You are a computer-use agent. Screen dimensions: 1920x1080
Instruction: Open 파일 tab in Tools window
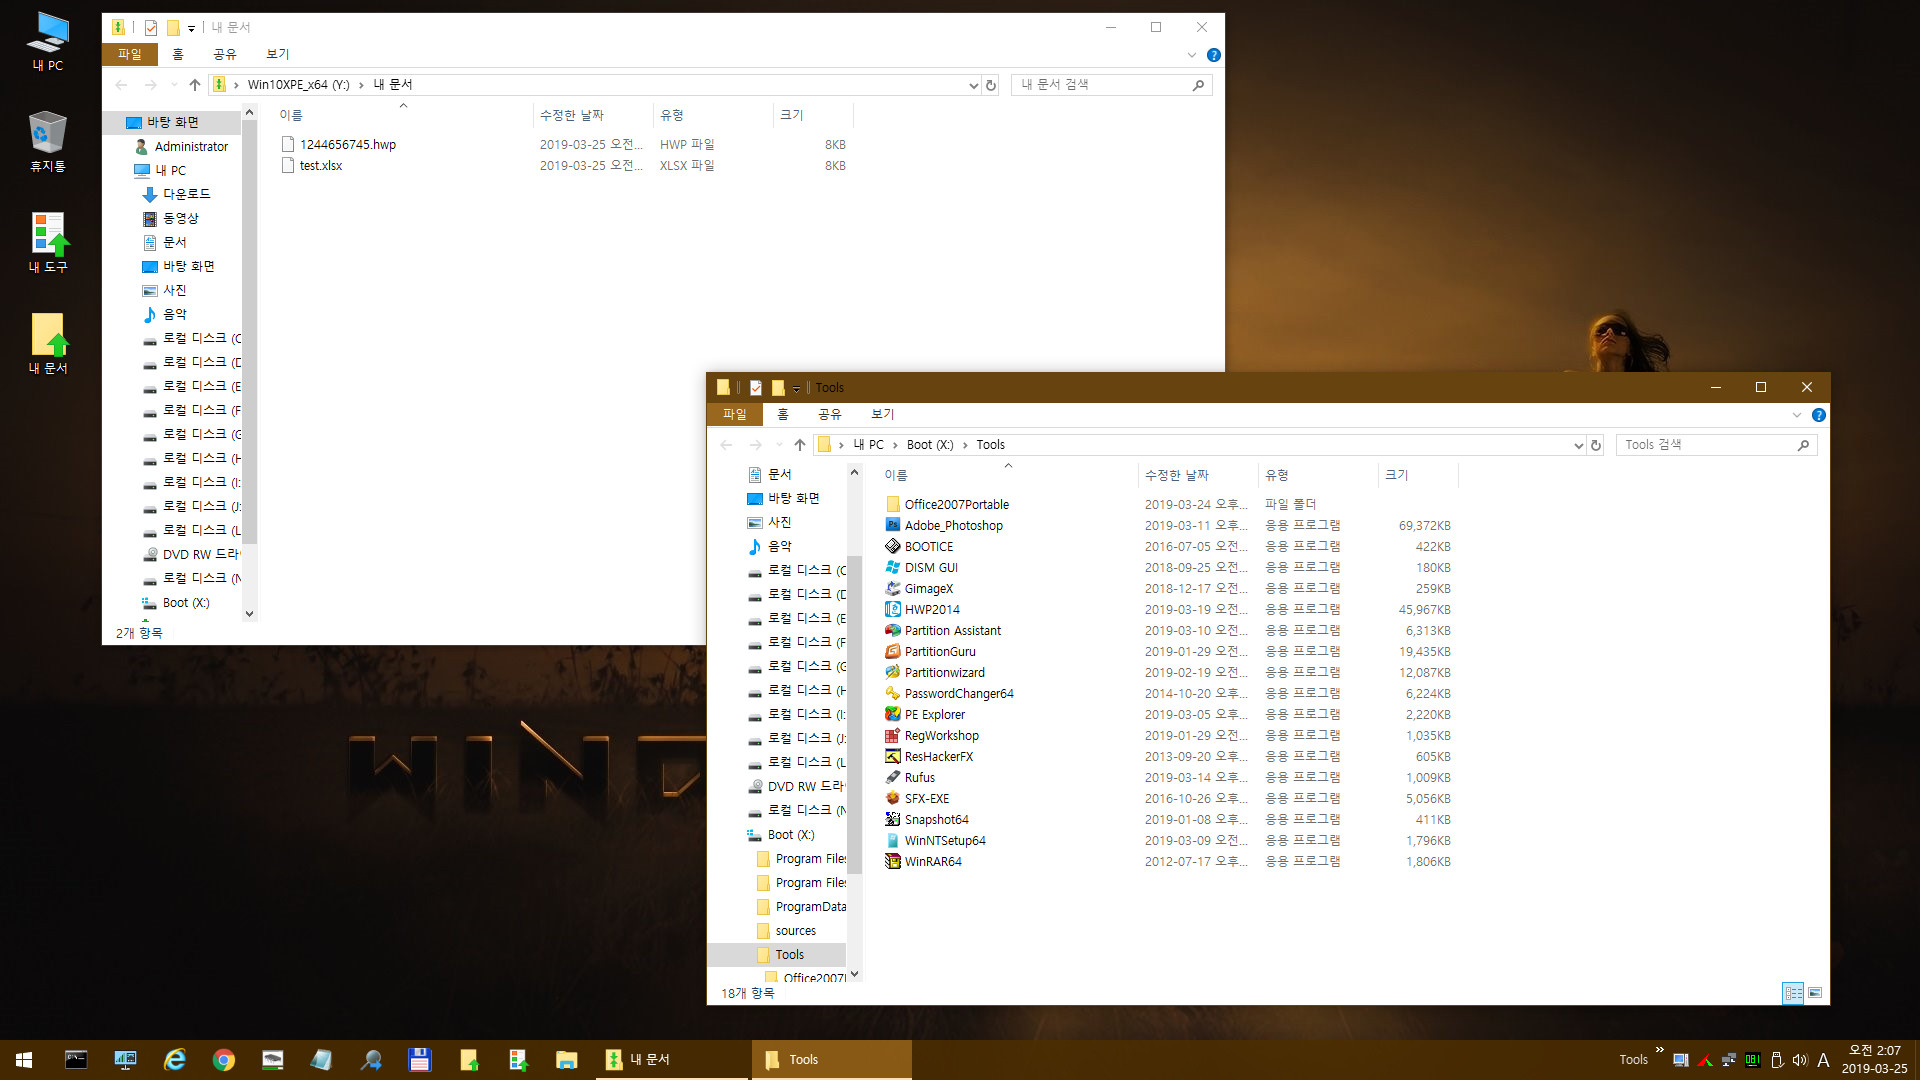coord(735,414)
